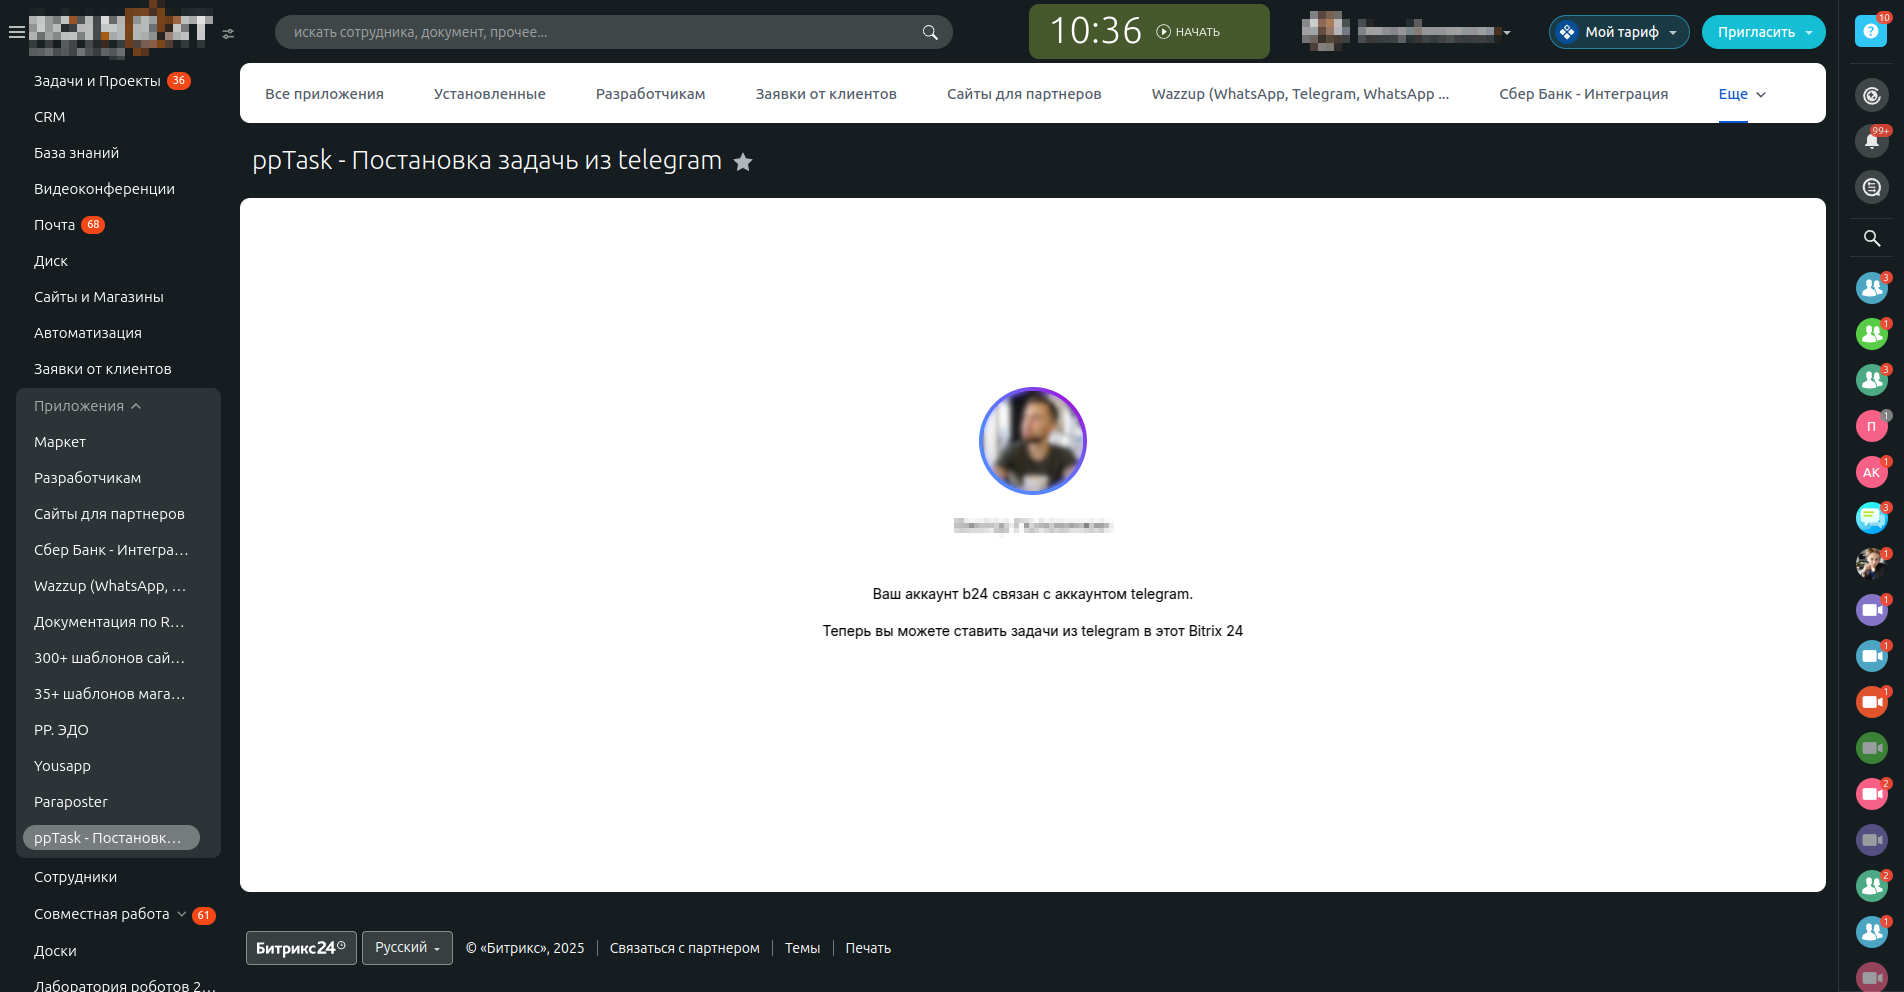Open the bright green group chat with badge 1

click(x=1872, y=334)
